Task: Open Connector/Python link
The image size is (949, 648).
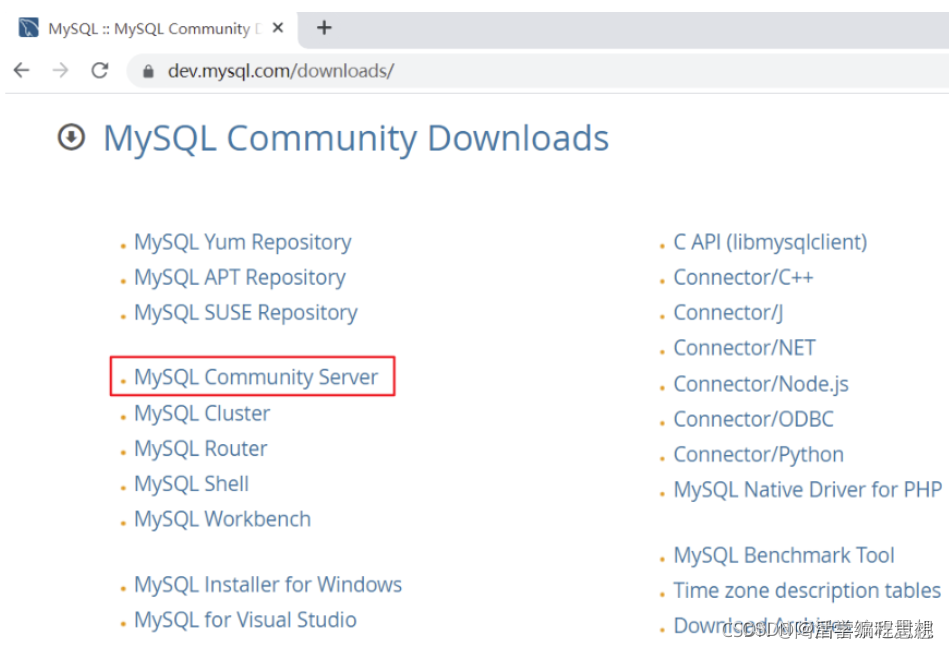Action: tap(758, 454)
